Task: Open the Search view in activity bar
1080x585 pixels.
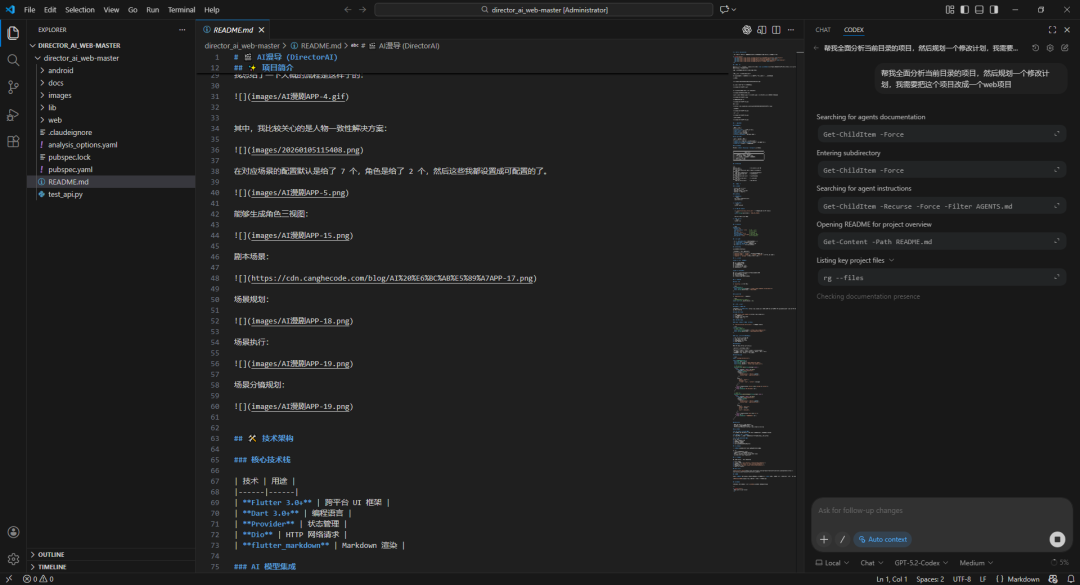Action: pyautogui.click(x=13, y=61)
